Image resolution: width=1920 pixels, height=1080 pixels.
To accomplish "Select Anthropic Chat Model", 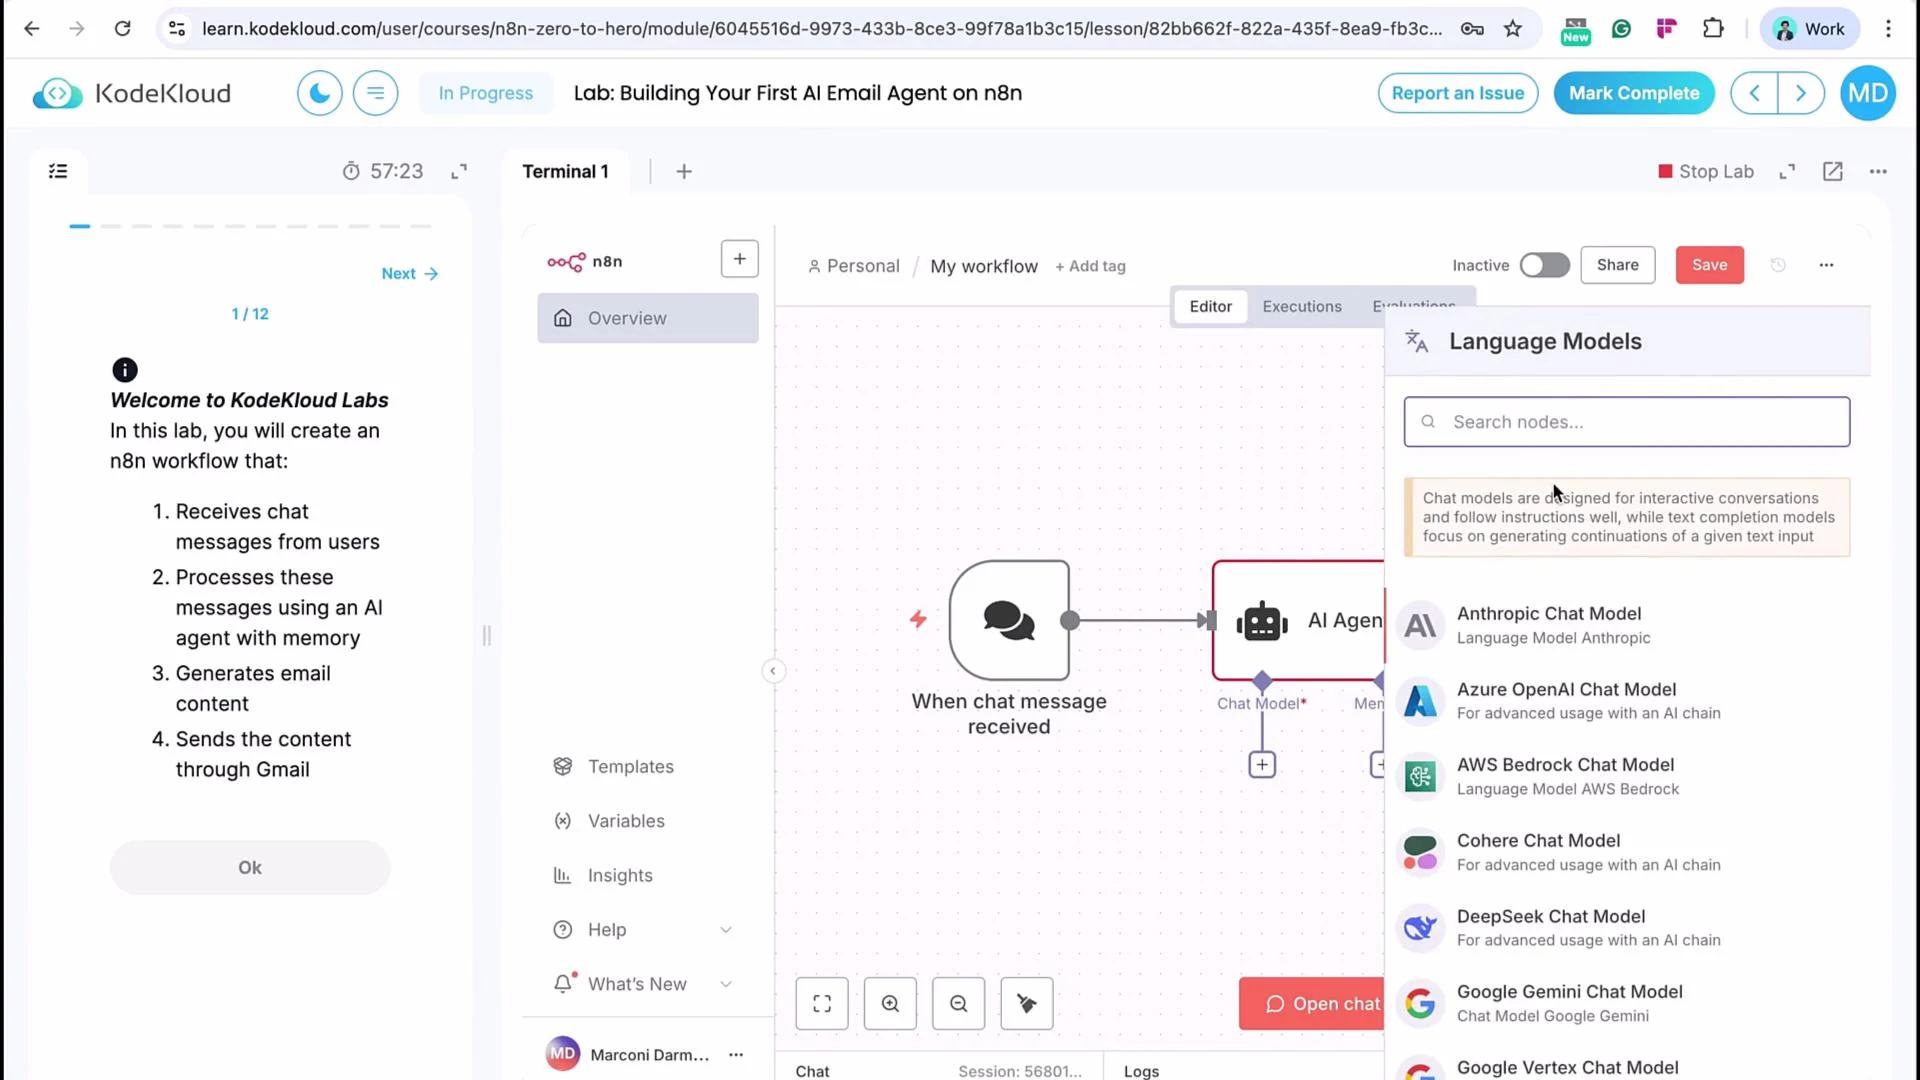I will tap(1628, 625).
